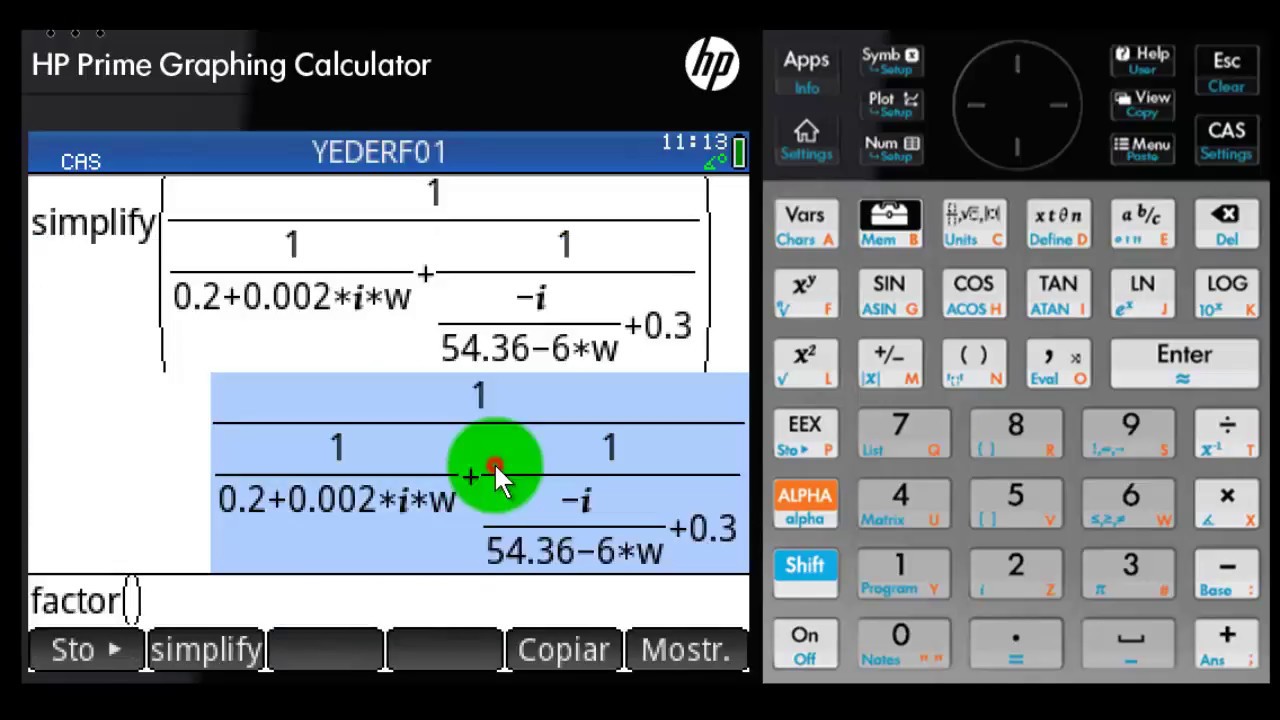Image resolution: width=1280 pixels, height=720 pixels.
Task: Select the highlighted result expression
Action: (x=479, y=473)
